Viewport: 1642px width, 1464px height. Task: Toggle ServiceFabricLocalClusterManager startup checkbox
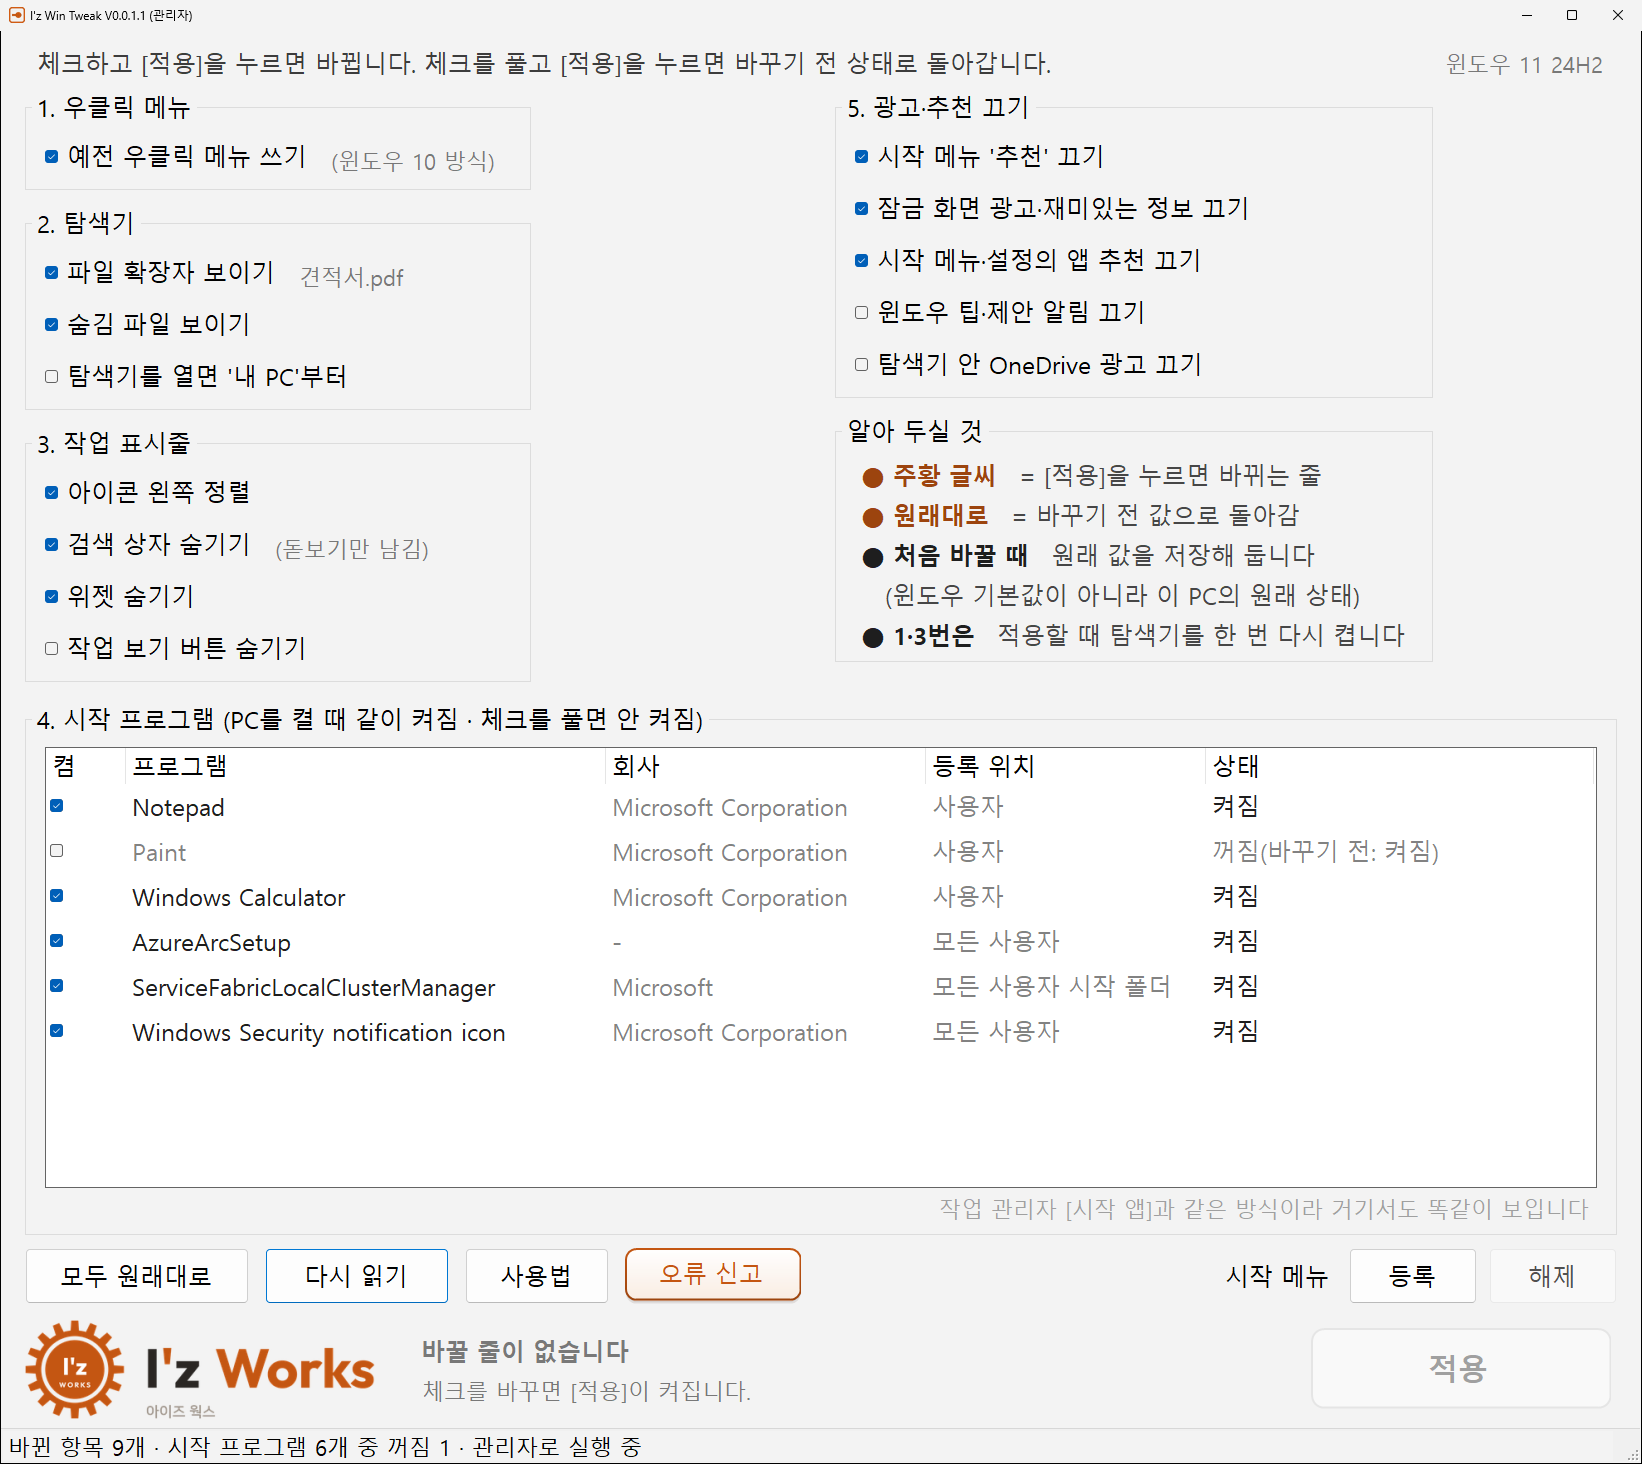pyautogui.click(x=57, y=986)
